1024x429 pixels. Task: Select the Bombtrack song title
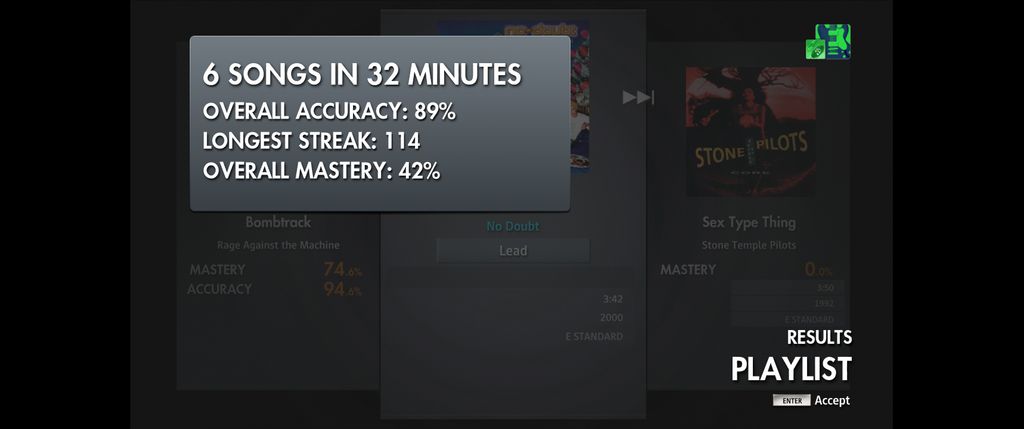[278, 222]
